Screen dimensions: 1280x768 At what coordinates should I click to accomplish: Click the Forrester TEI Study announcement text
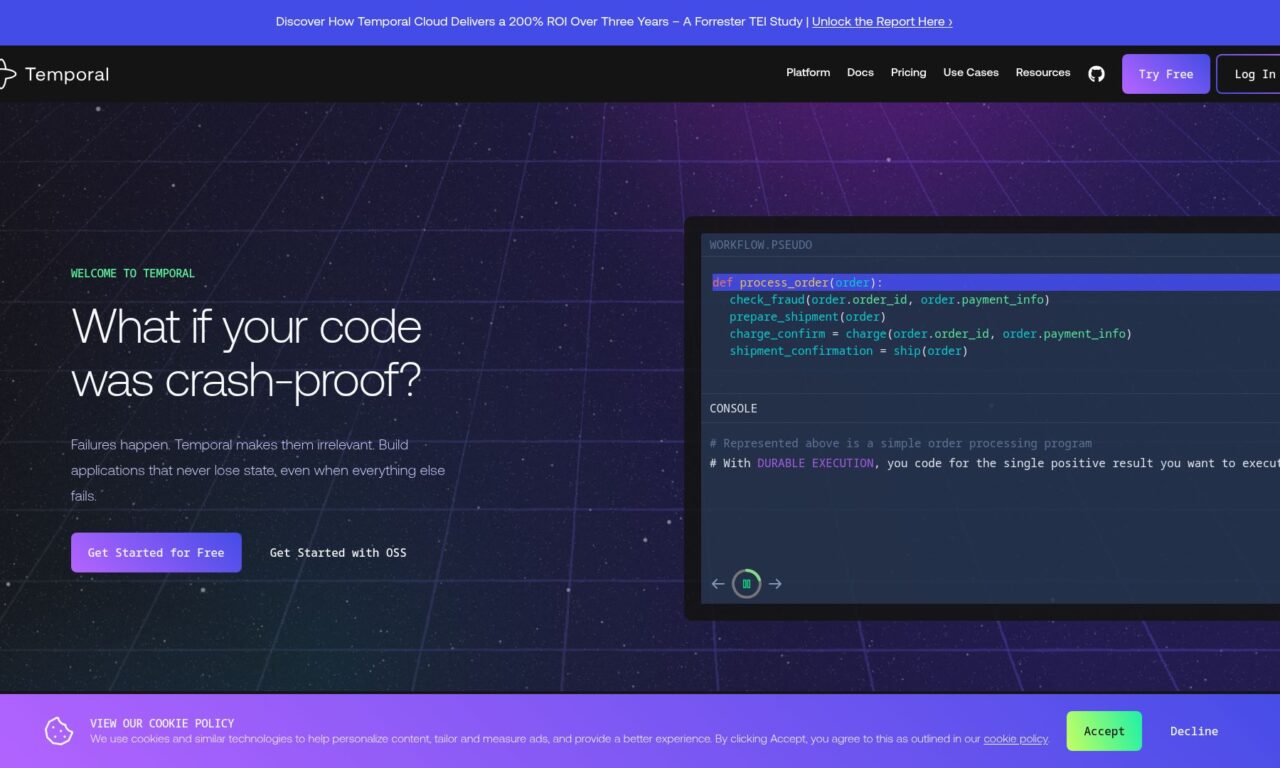pyautogui.click(x=539, y=21)
